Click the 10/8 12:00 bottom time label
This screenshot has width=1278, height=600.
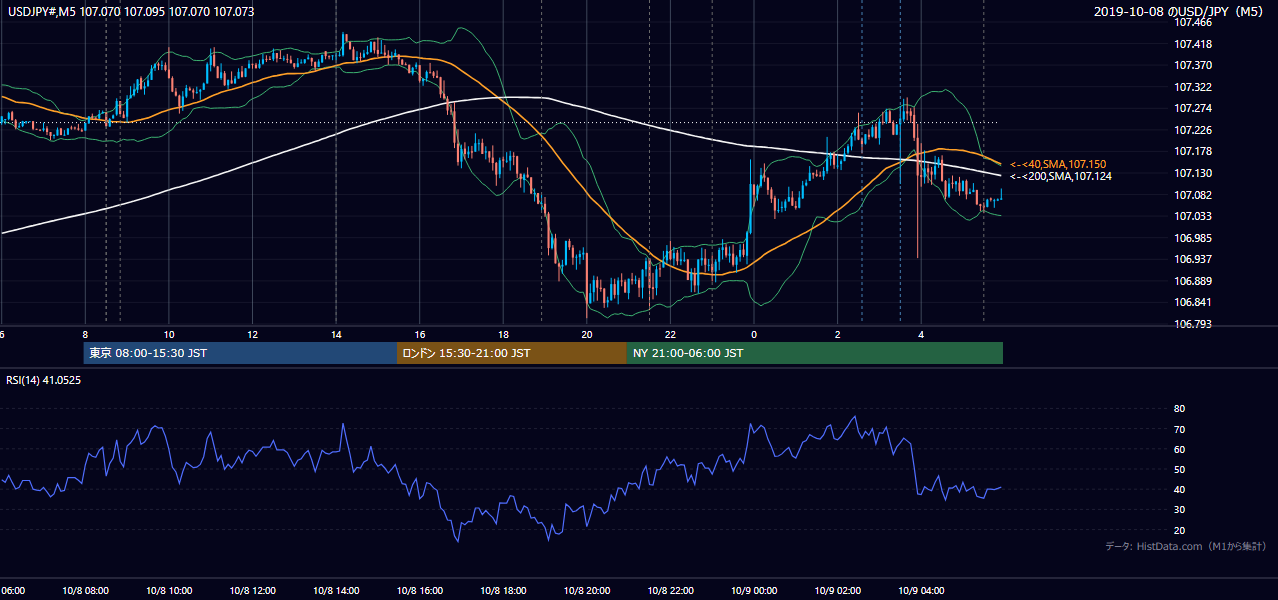252,590
